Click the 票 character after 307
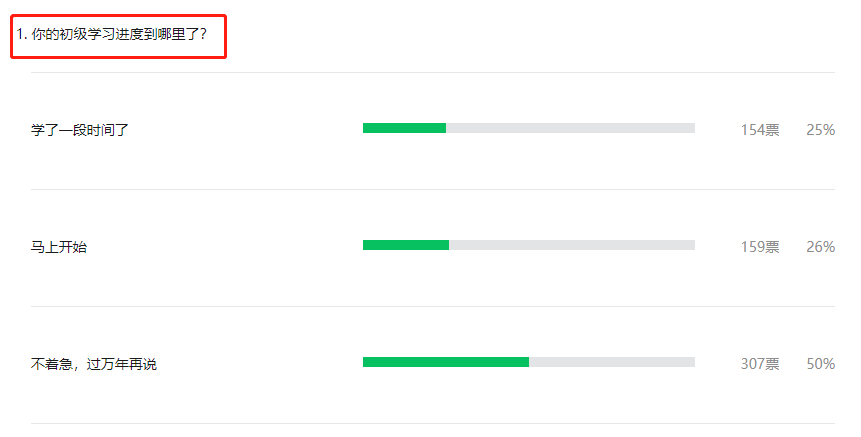The width and height of the screenshot is (861, 437). point(773,364)
